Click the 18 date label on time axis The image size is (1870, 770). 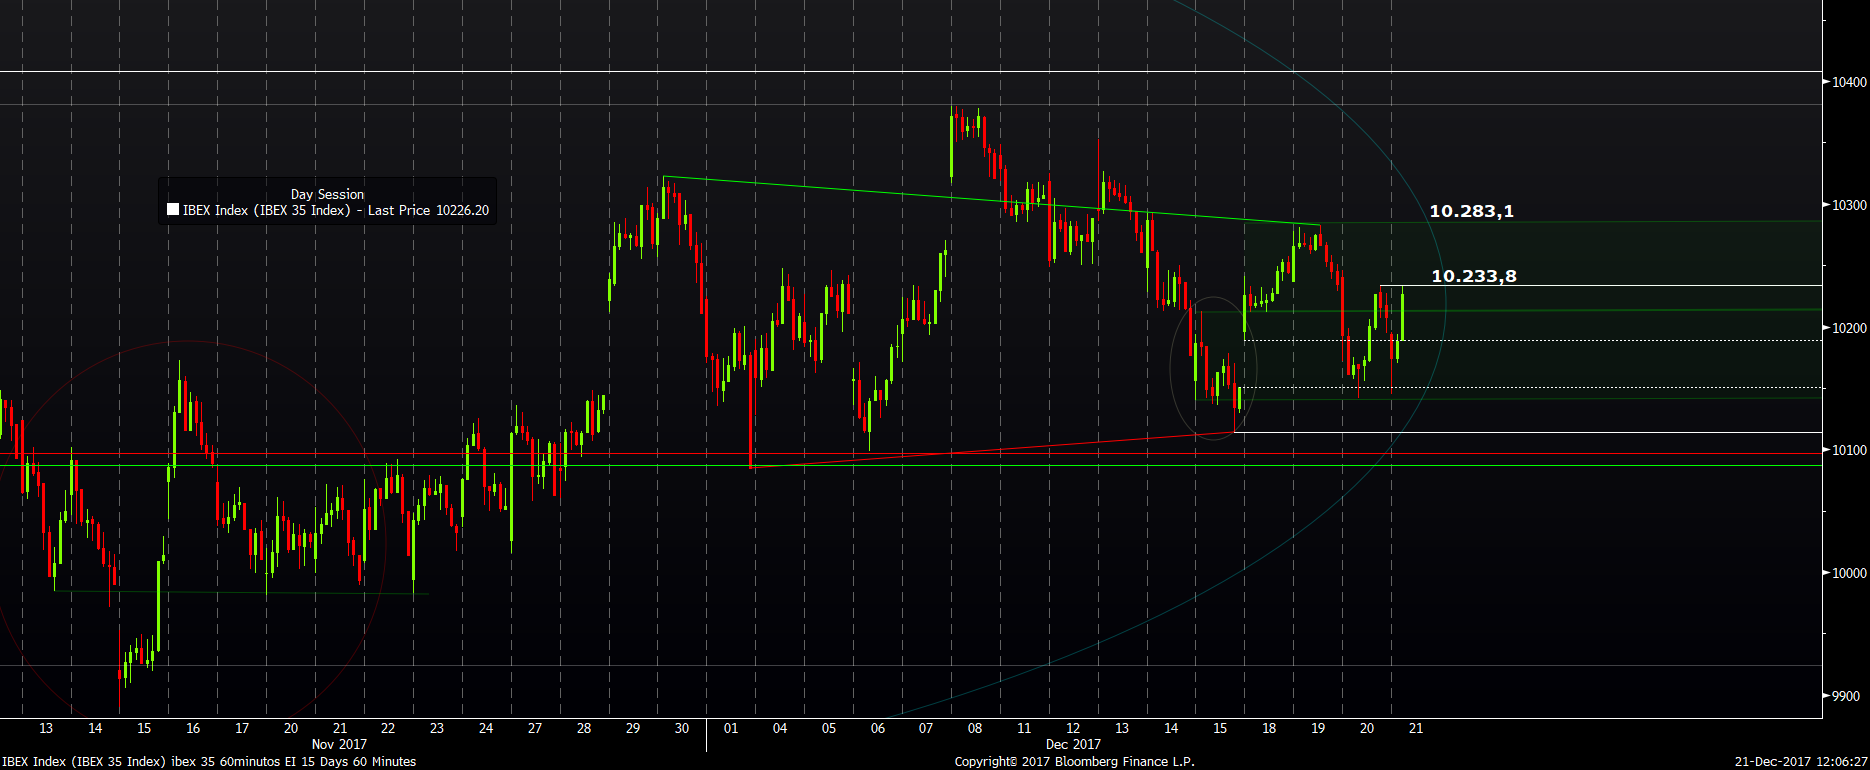(1269, 728)
